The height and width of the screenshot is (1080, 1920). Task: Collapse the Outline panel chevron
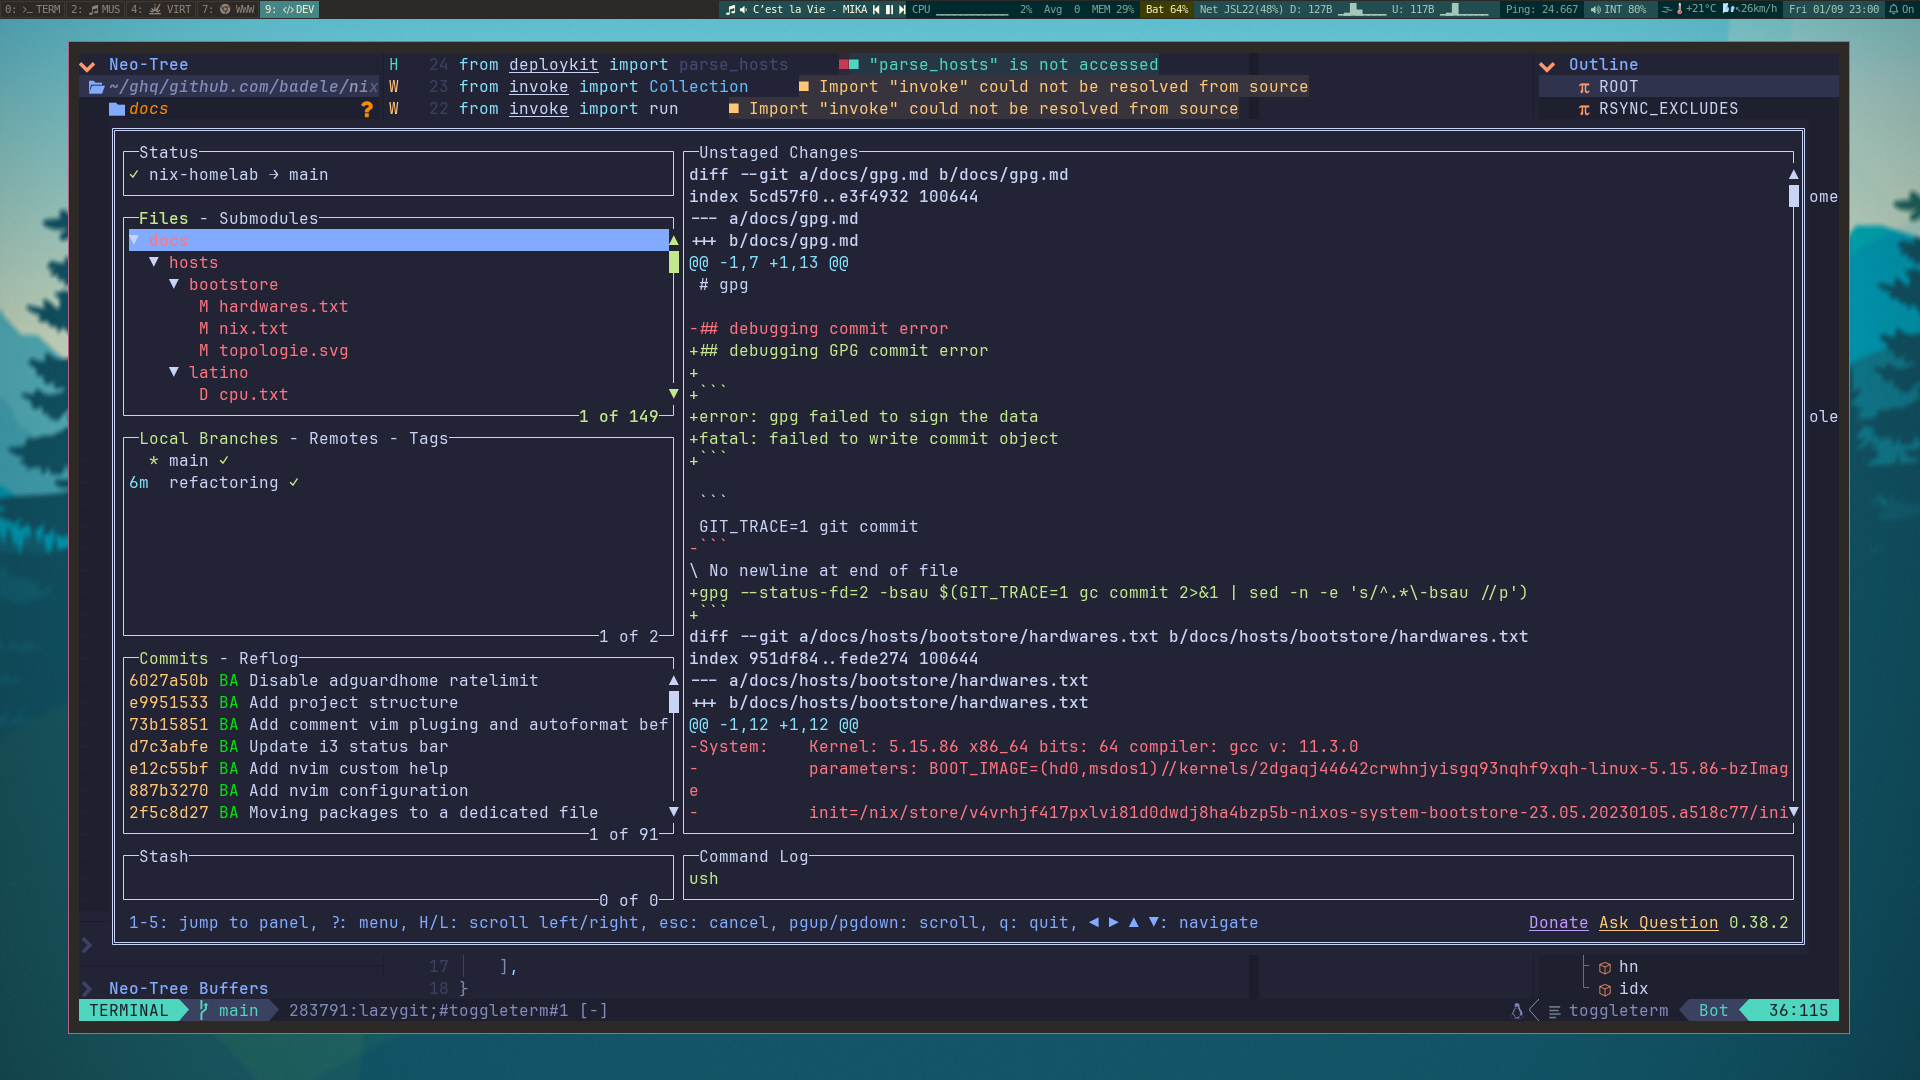(1547, 66)
